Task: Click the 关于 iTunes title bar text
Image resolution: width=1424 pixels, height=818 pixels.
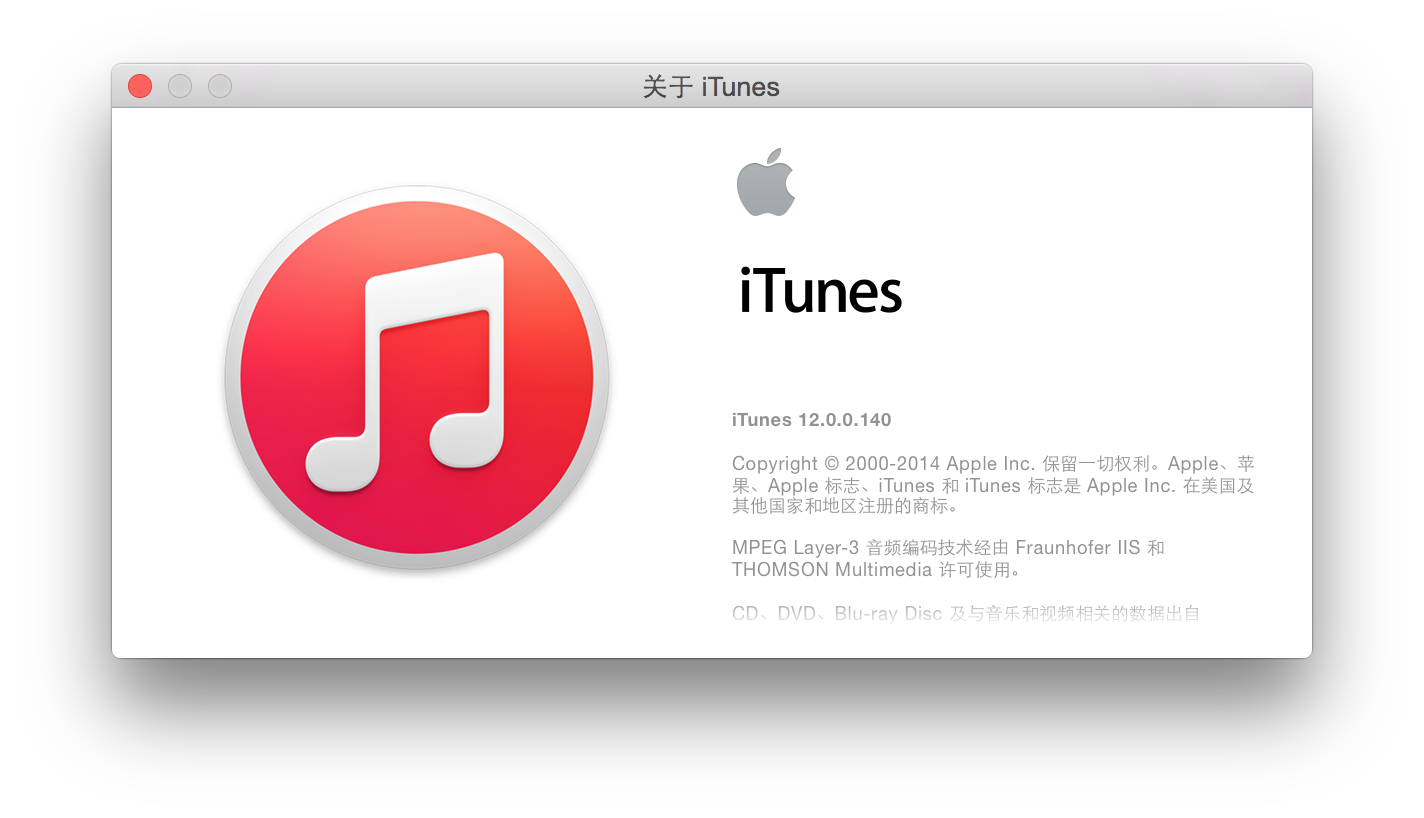Action: tap(711, 87)
